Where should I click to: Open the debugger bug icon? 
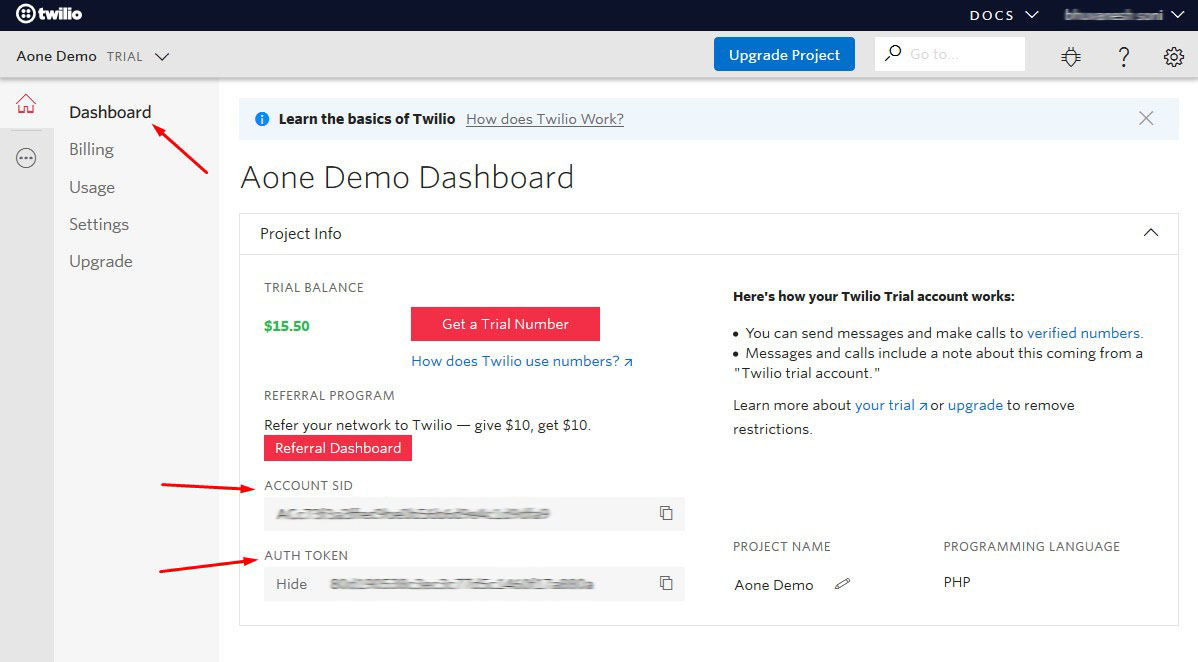(x=1071, y=56)
